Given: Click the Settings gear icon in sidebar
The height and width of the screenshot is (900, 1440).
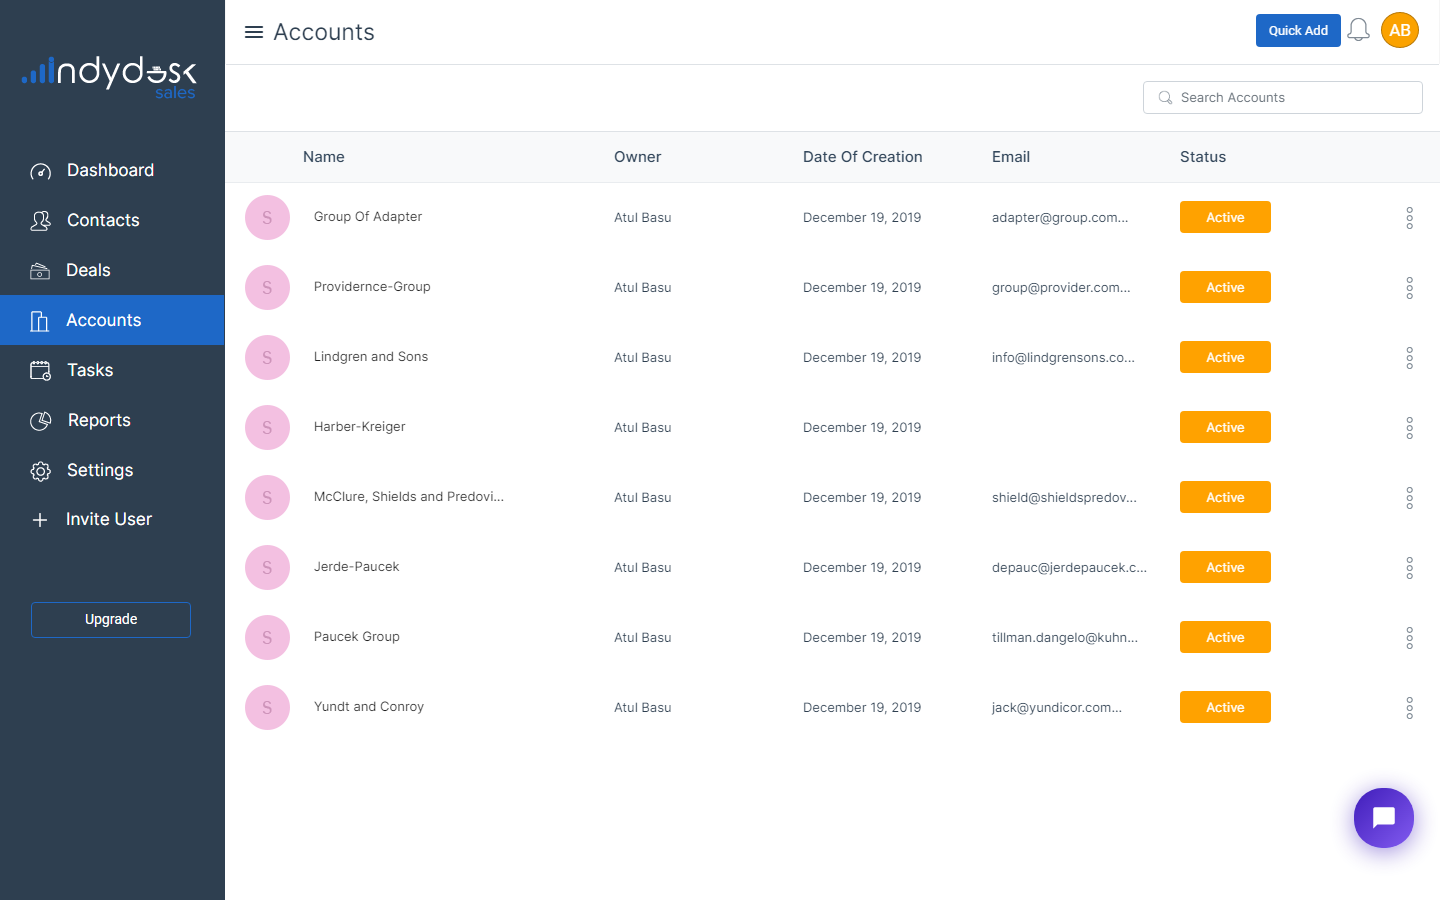Looking at the screenshot, I should (40, 471).
